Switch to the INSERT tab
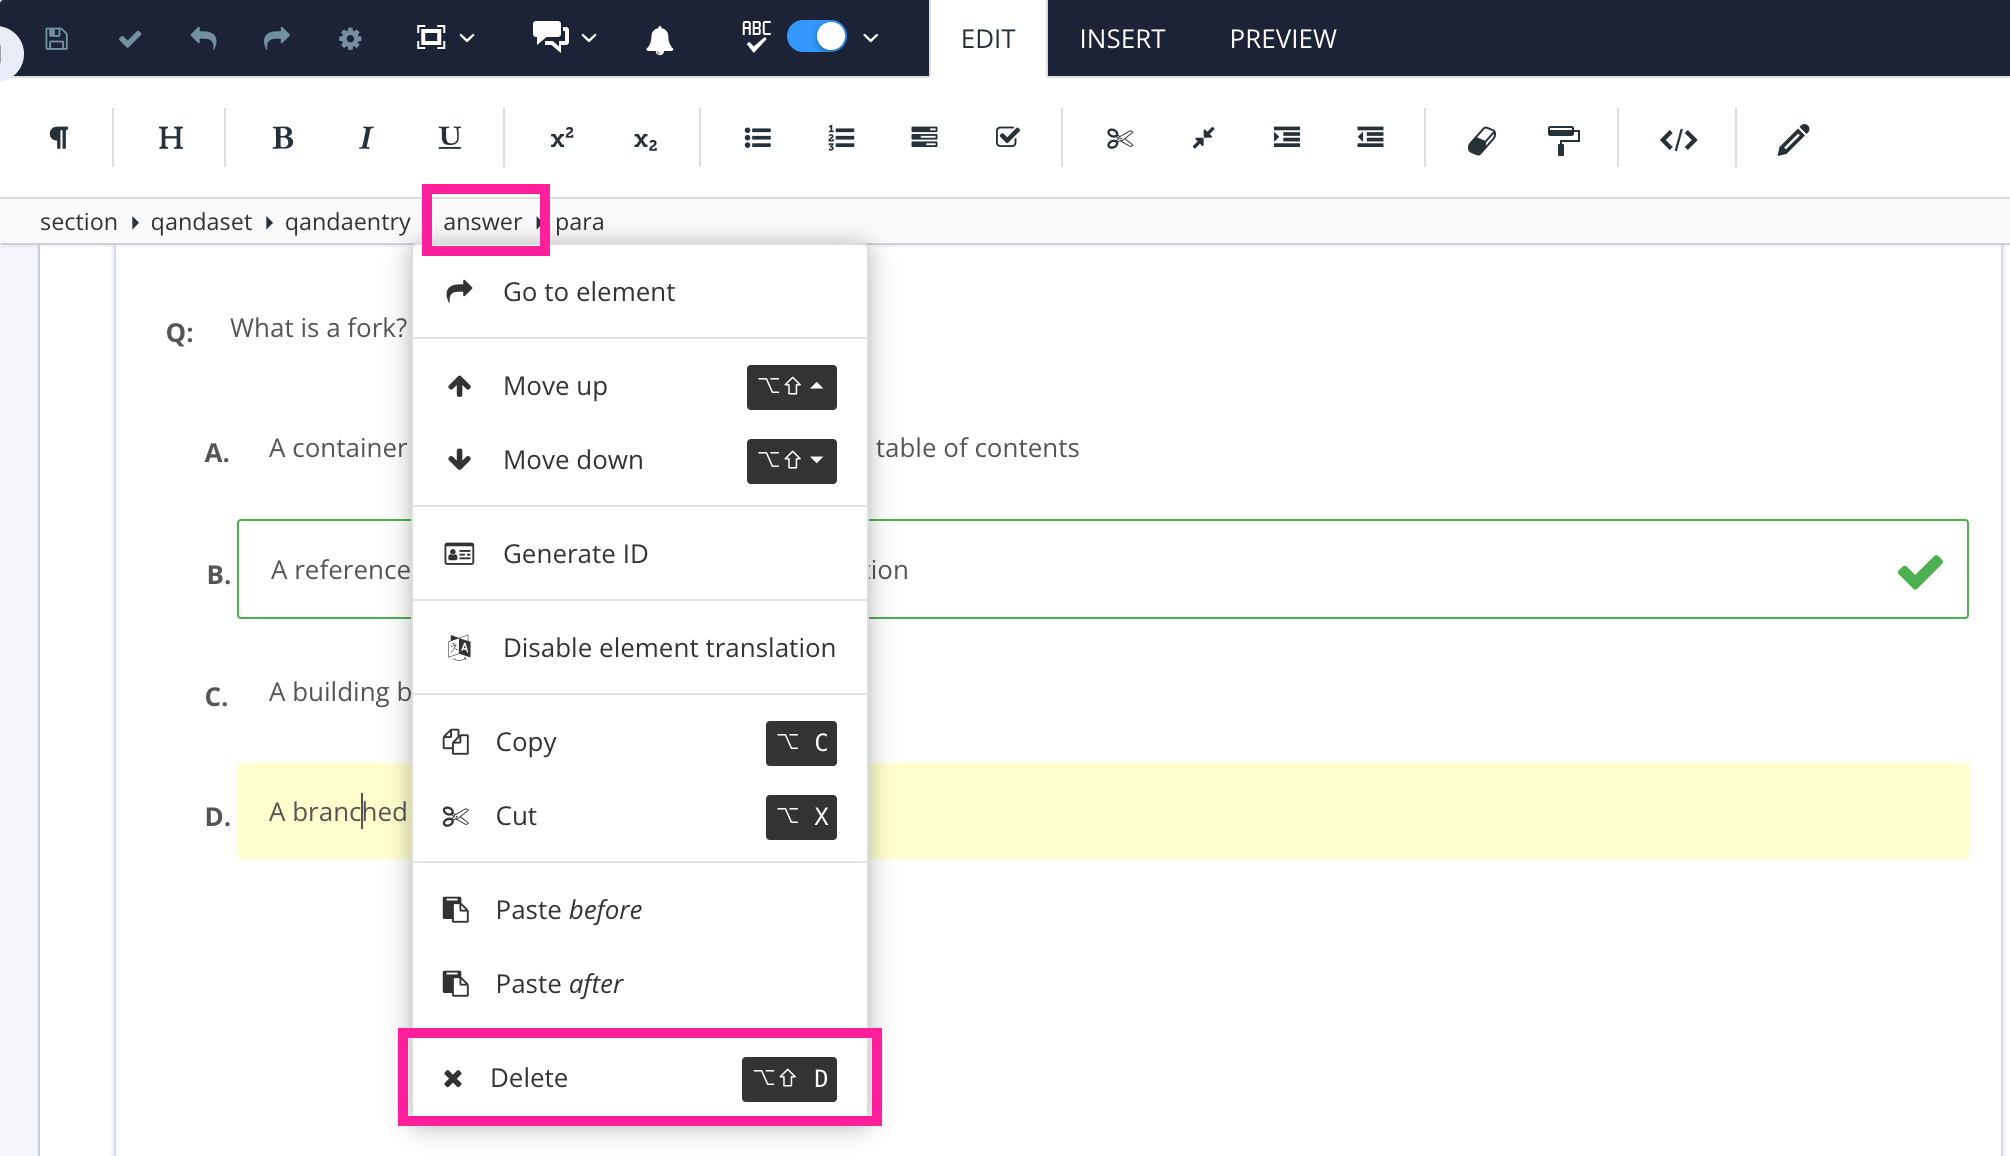This screenshot has height=1156, width=2010. 1122,38
